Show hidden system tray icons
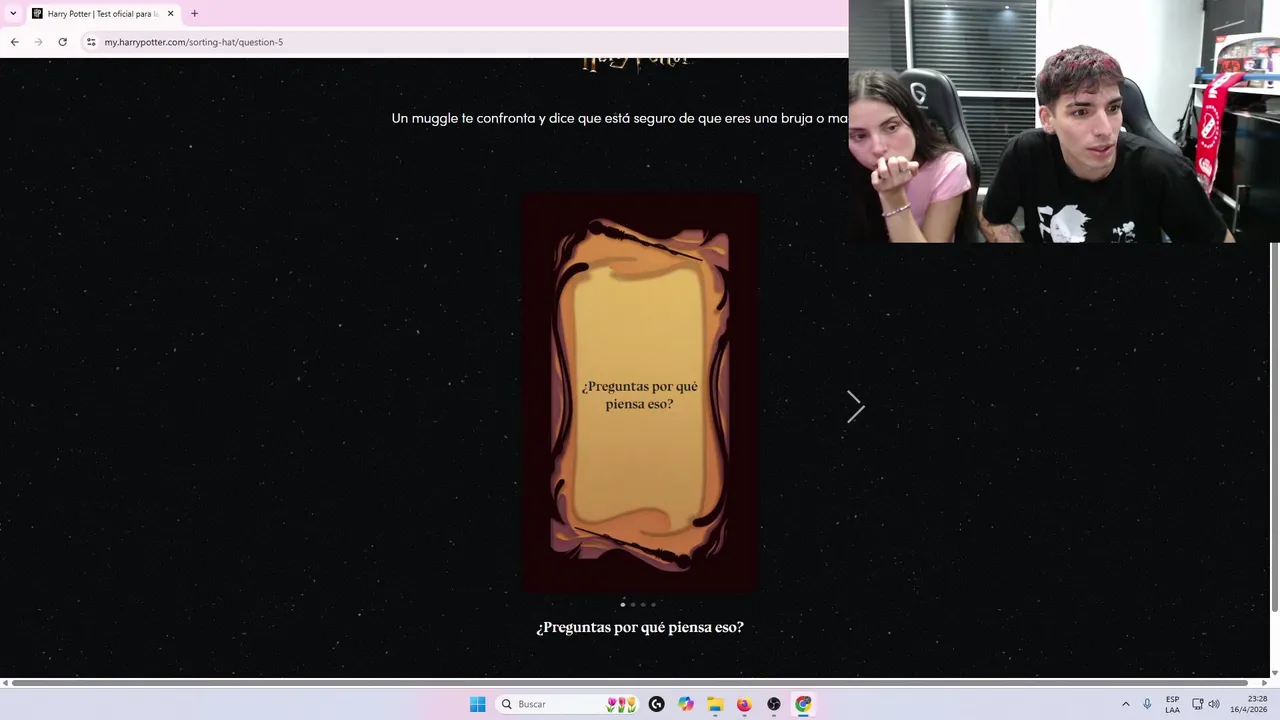Viewport: 1280px width, 720px height. (x=1125, y=704)
